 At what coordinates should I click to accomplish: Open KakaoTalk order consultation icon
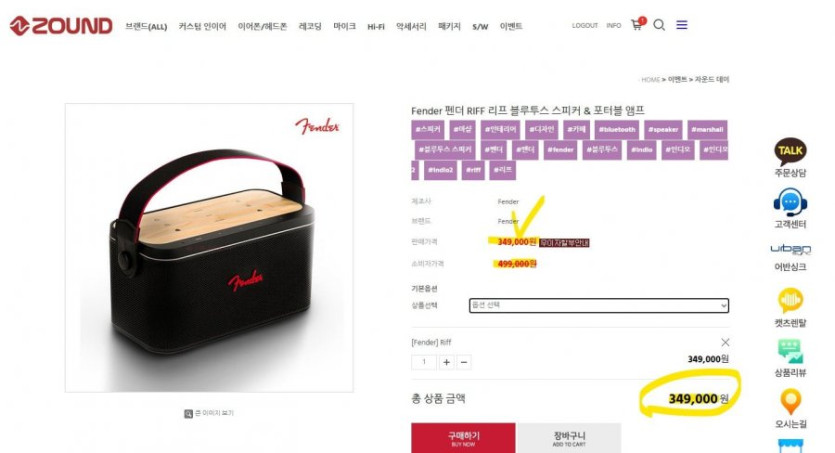(790, 157)
